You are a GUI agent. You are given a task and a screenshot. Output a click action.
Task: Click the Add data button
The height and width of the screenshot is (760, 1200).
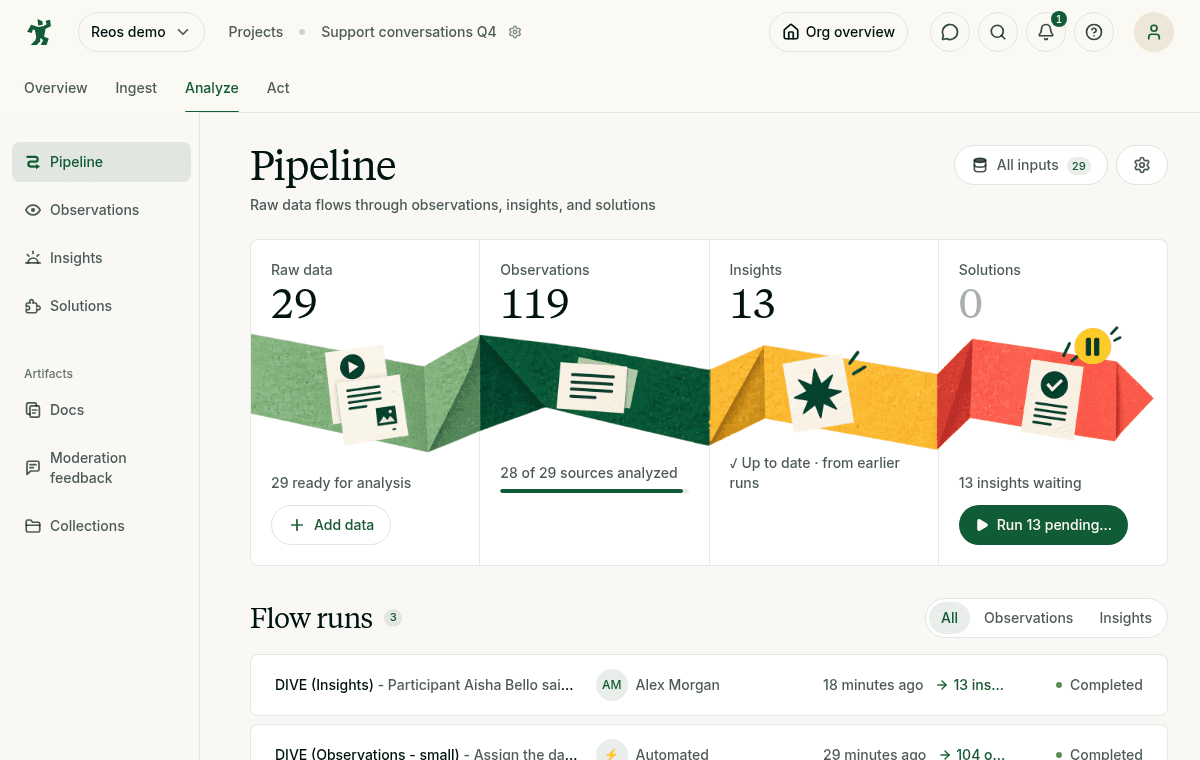331,525
